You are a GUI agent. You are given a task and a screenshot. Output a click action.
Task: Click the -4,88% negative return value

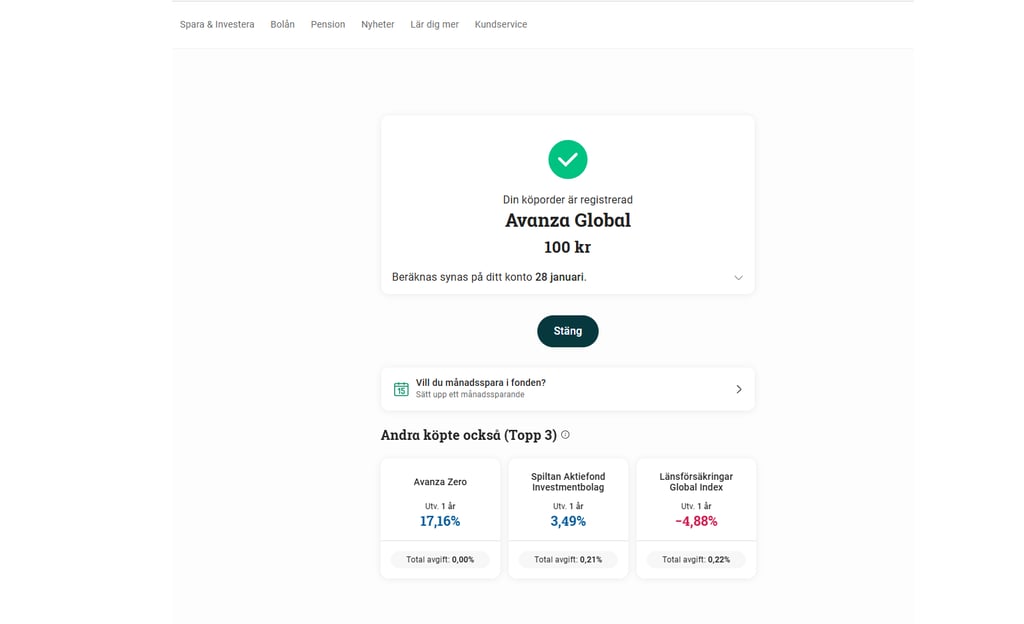tap(696, 521)
